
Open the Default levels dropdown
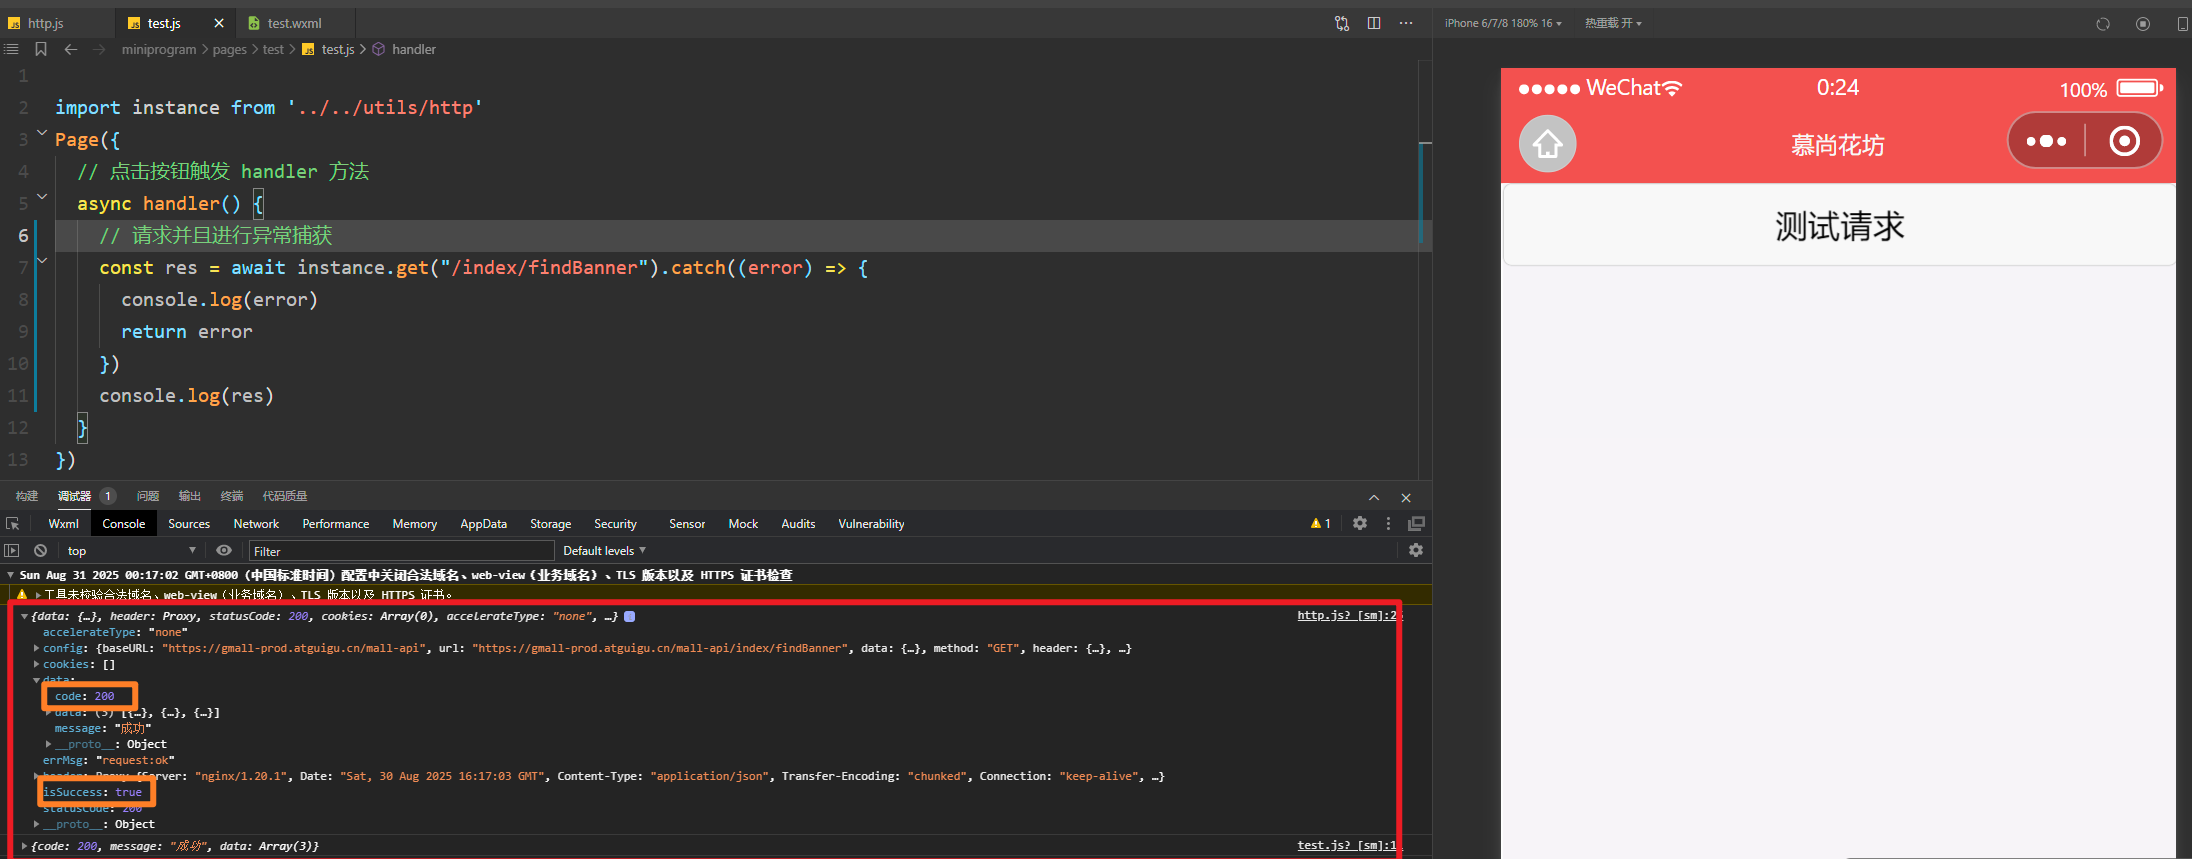pyautogui.click(x=604, y=550)
